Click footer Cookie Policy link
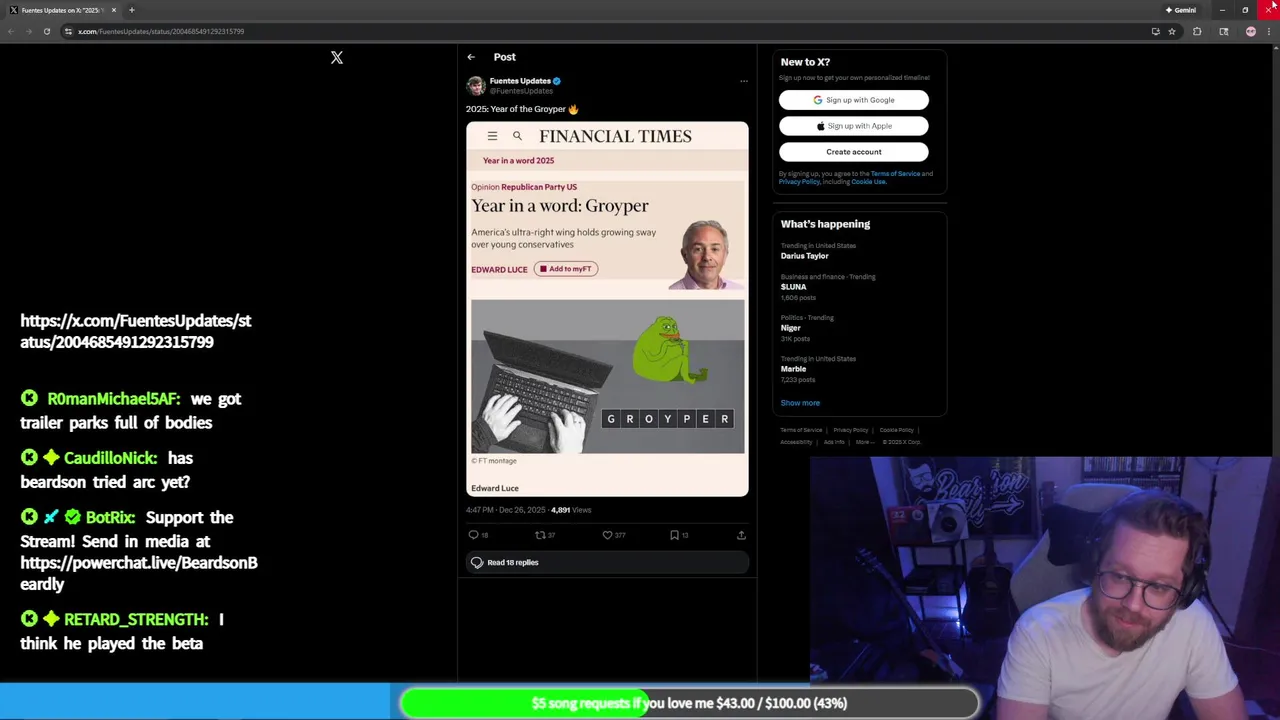 coord(896,430)
